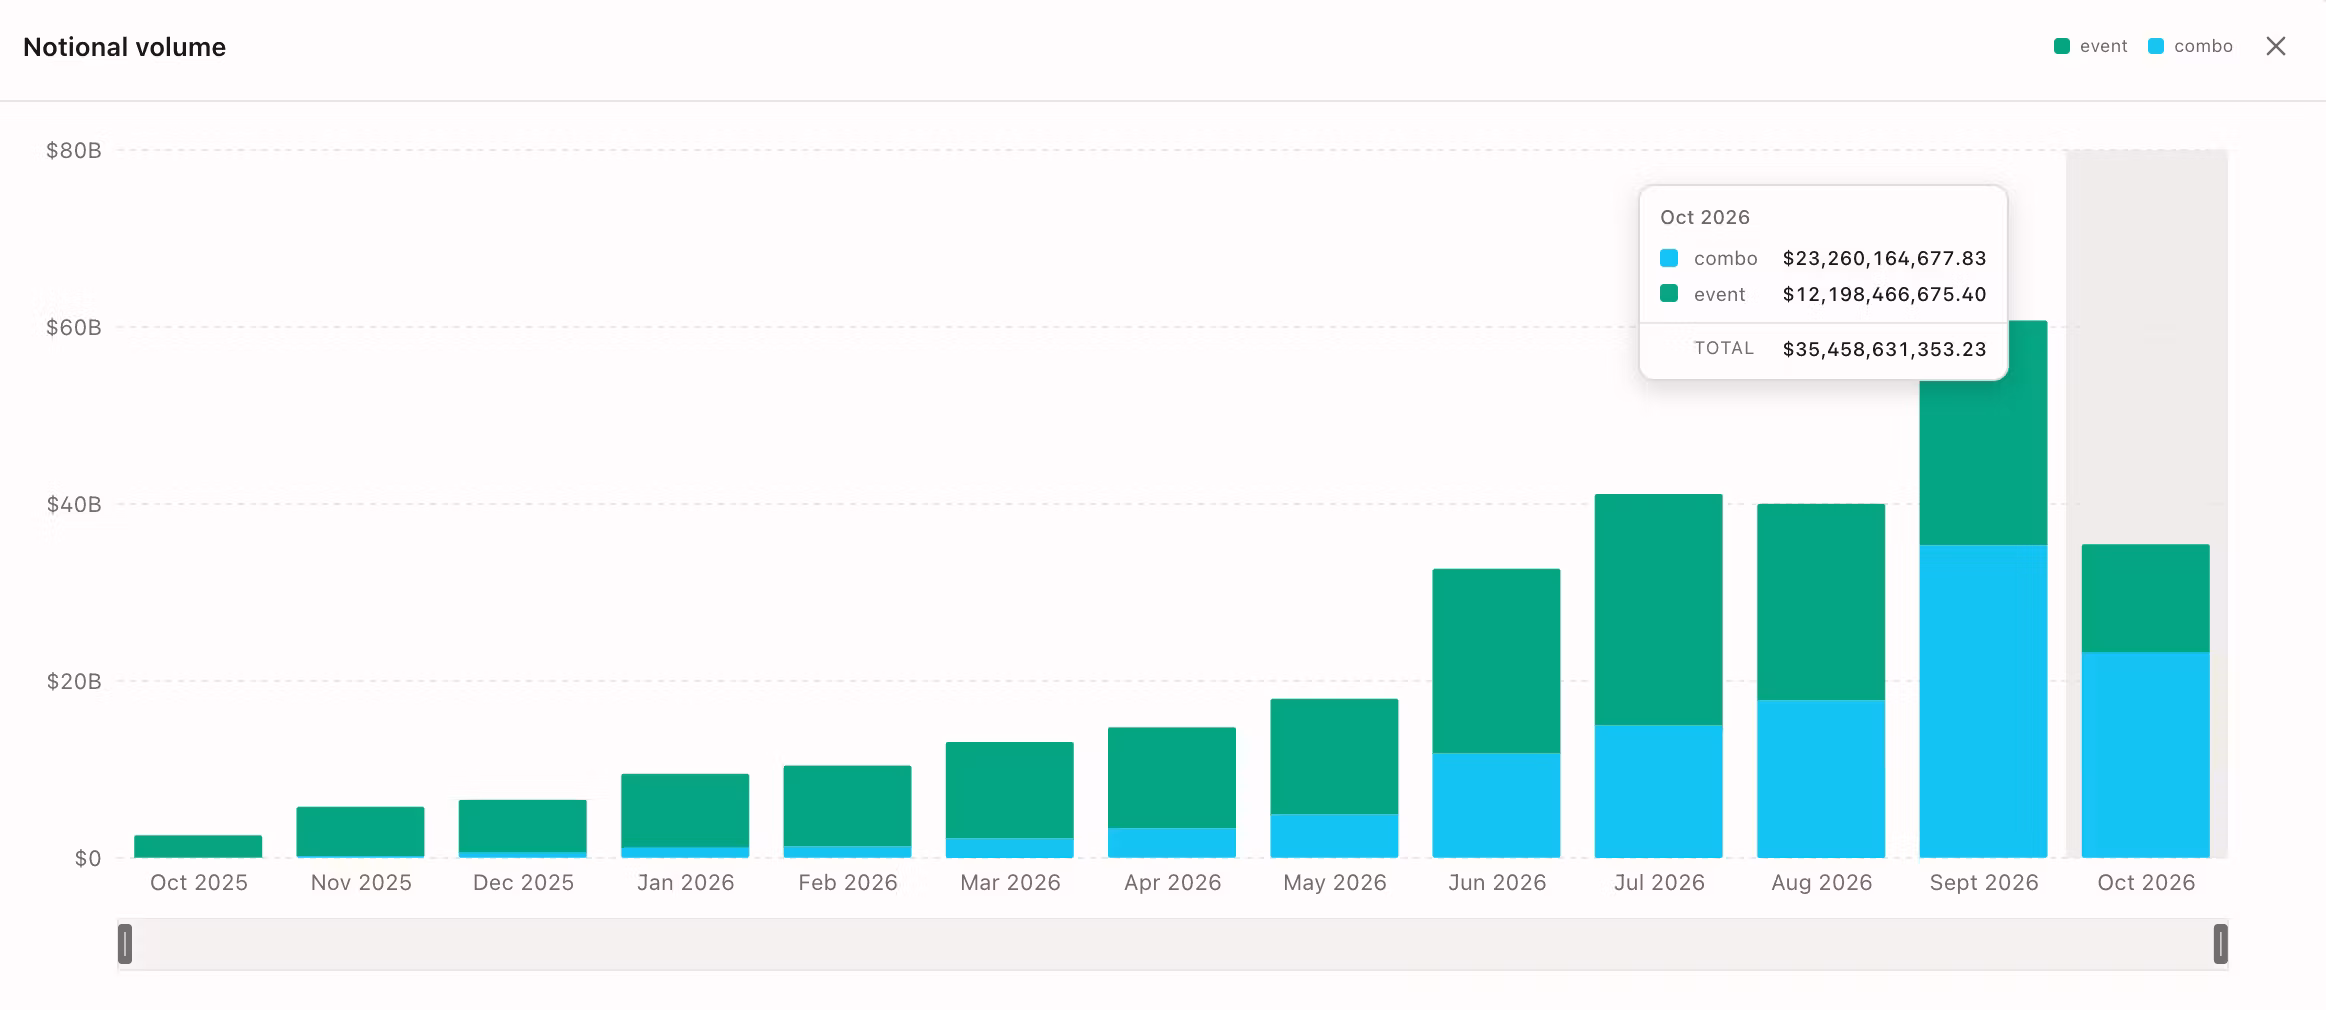
Task: Click the green event legend swatch
Action: (2061, 46)
